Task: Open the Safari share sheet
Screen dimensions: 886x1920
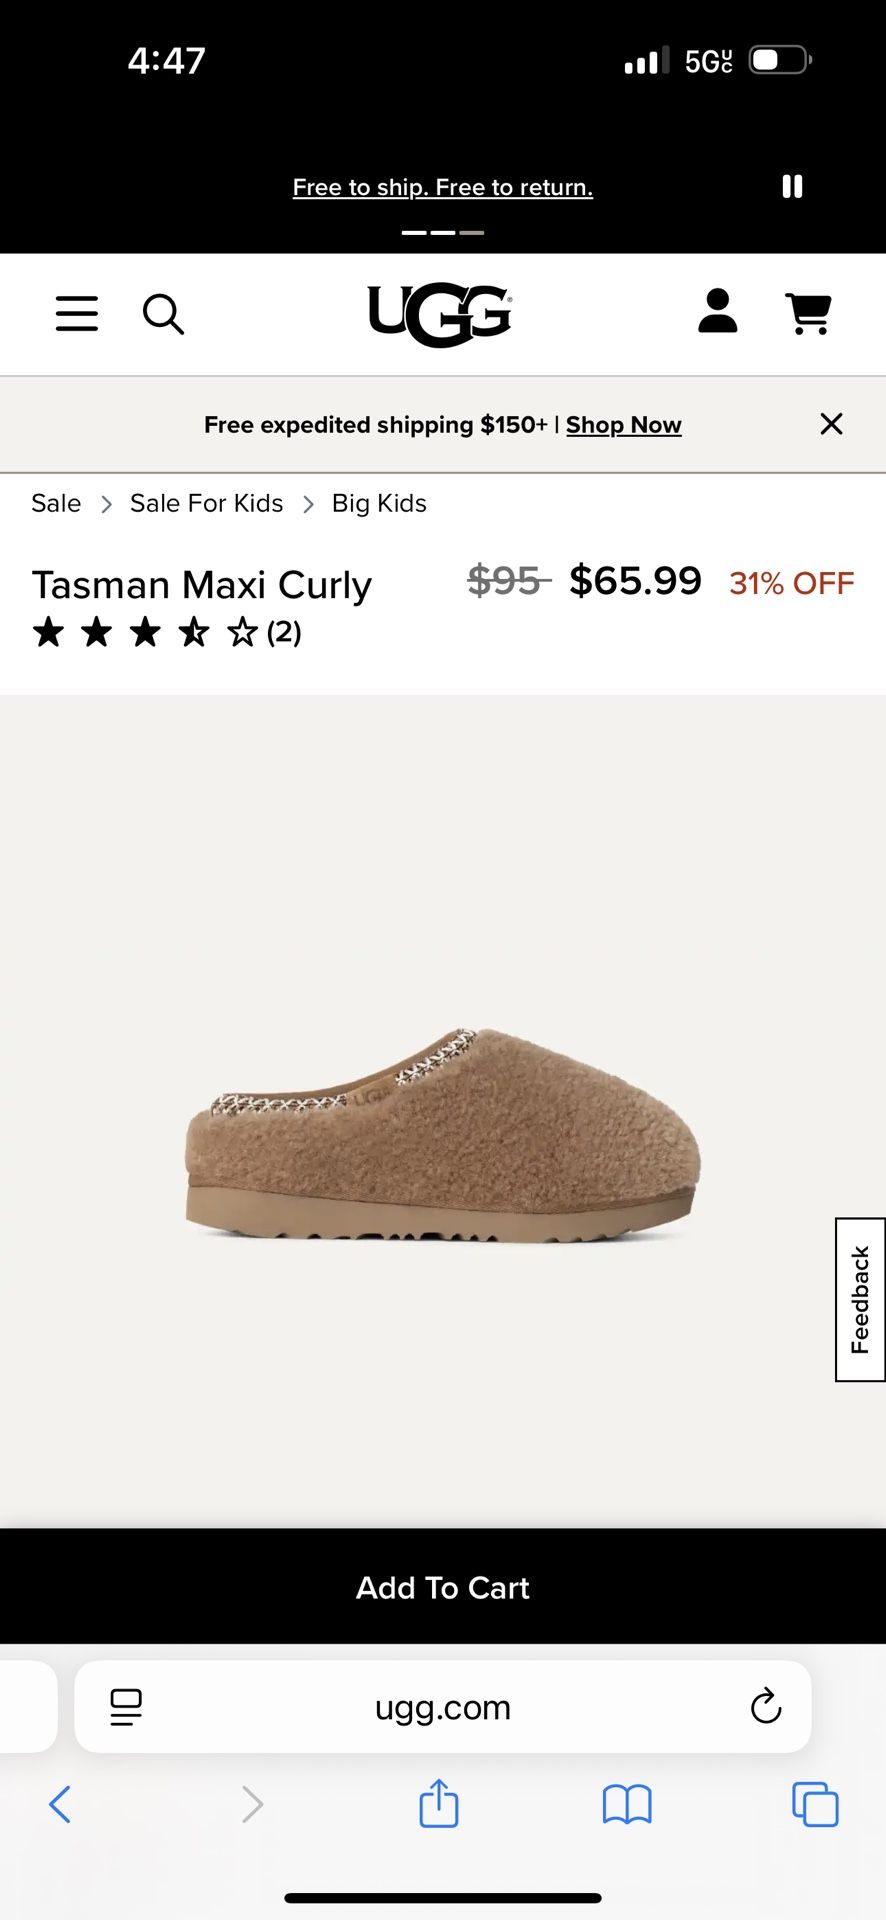Action: (x=438, y=1804)
